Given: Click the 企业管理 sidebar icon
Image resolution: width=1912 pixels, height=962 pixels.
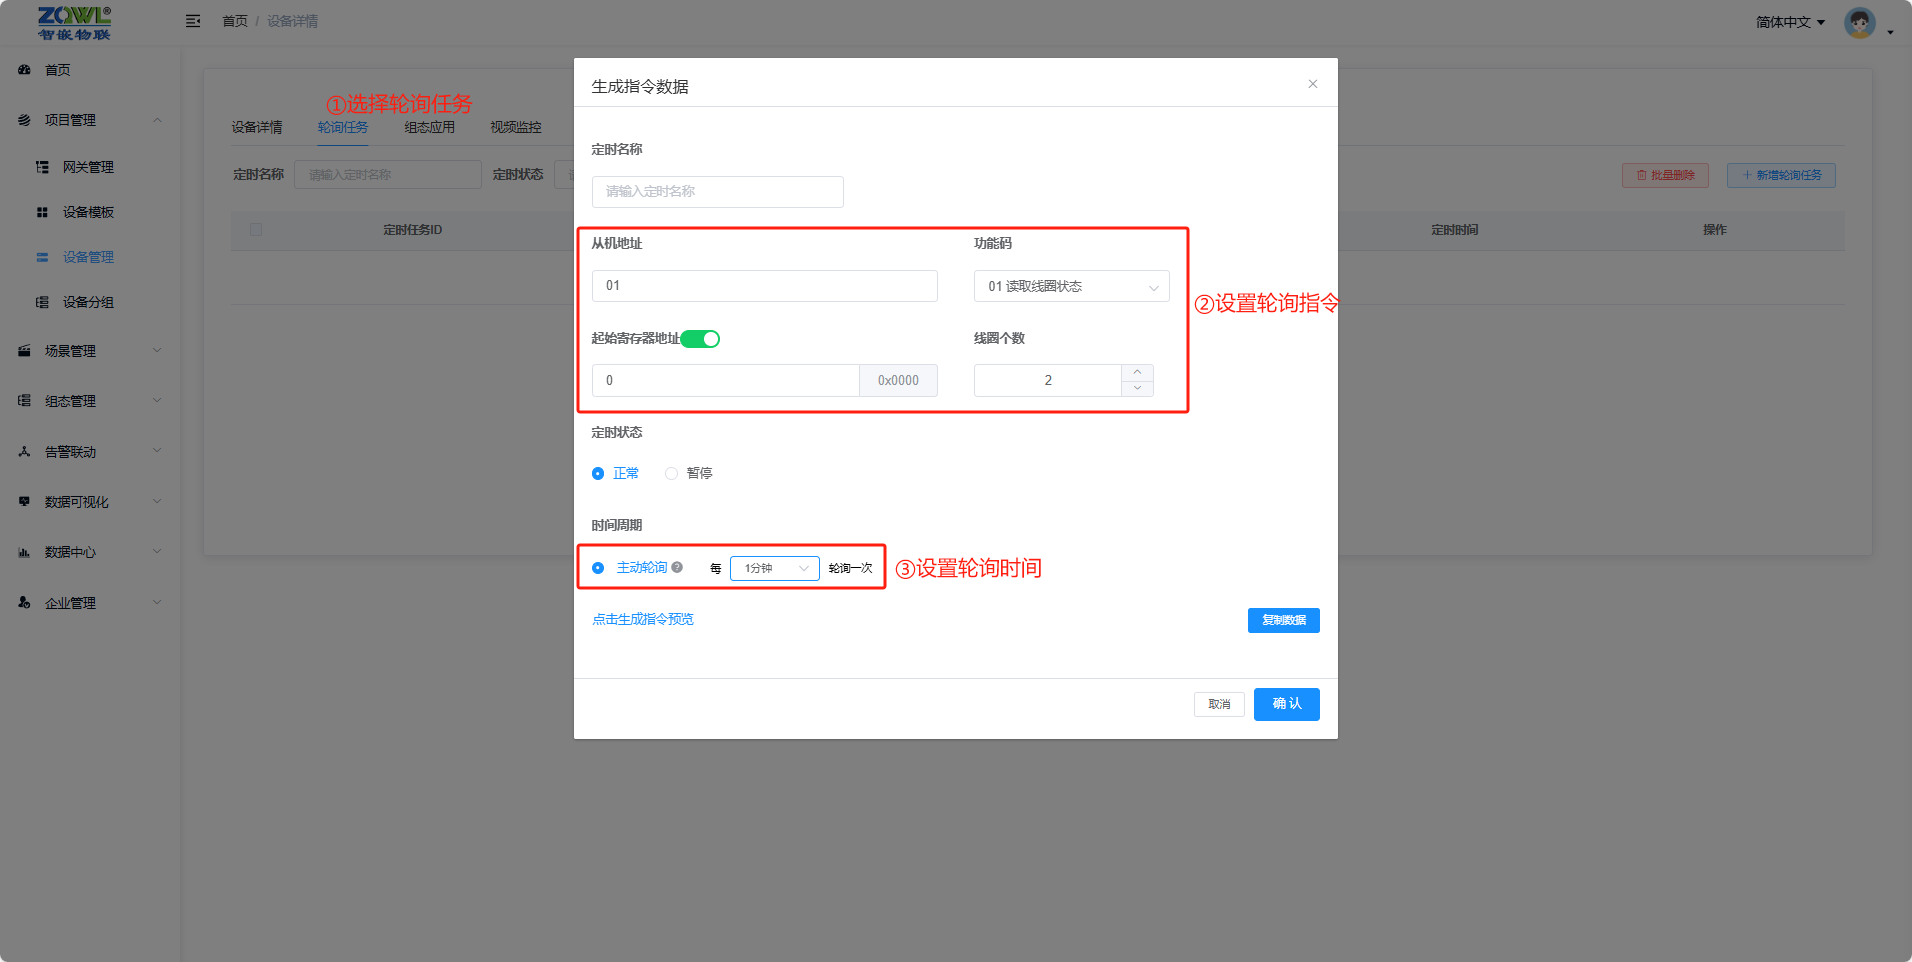Looking at the screenshot, I should coord(25,603).
